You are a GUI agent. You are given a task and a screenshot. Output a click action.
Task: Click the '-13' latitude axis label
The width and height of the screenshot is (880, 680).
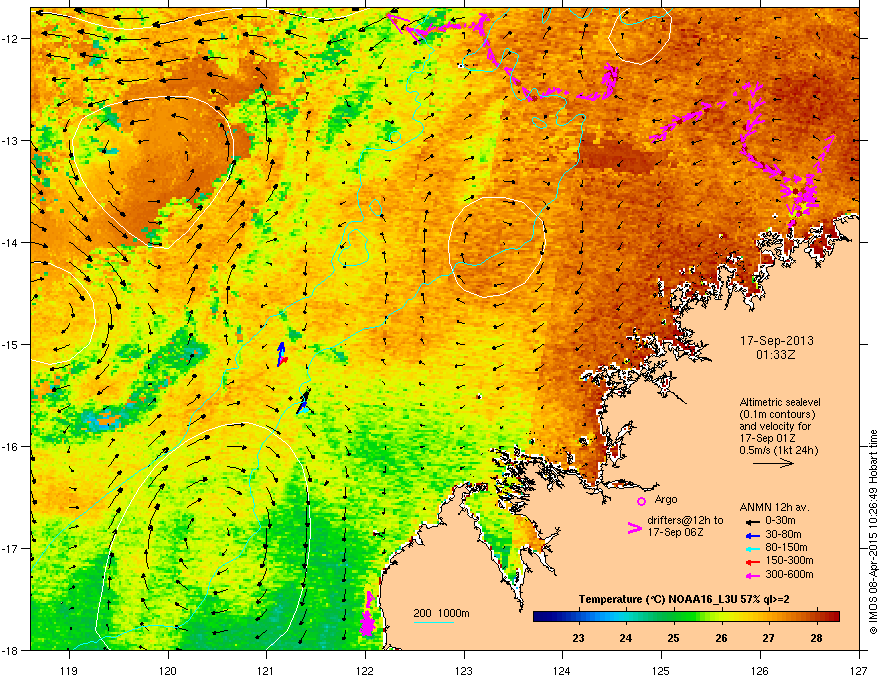pyautogui.click(x=11, y=141)
